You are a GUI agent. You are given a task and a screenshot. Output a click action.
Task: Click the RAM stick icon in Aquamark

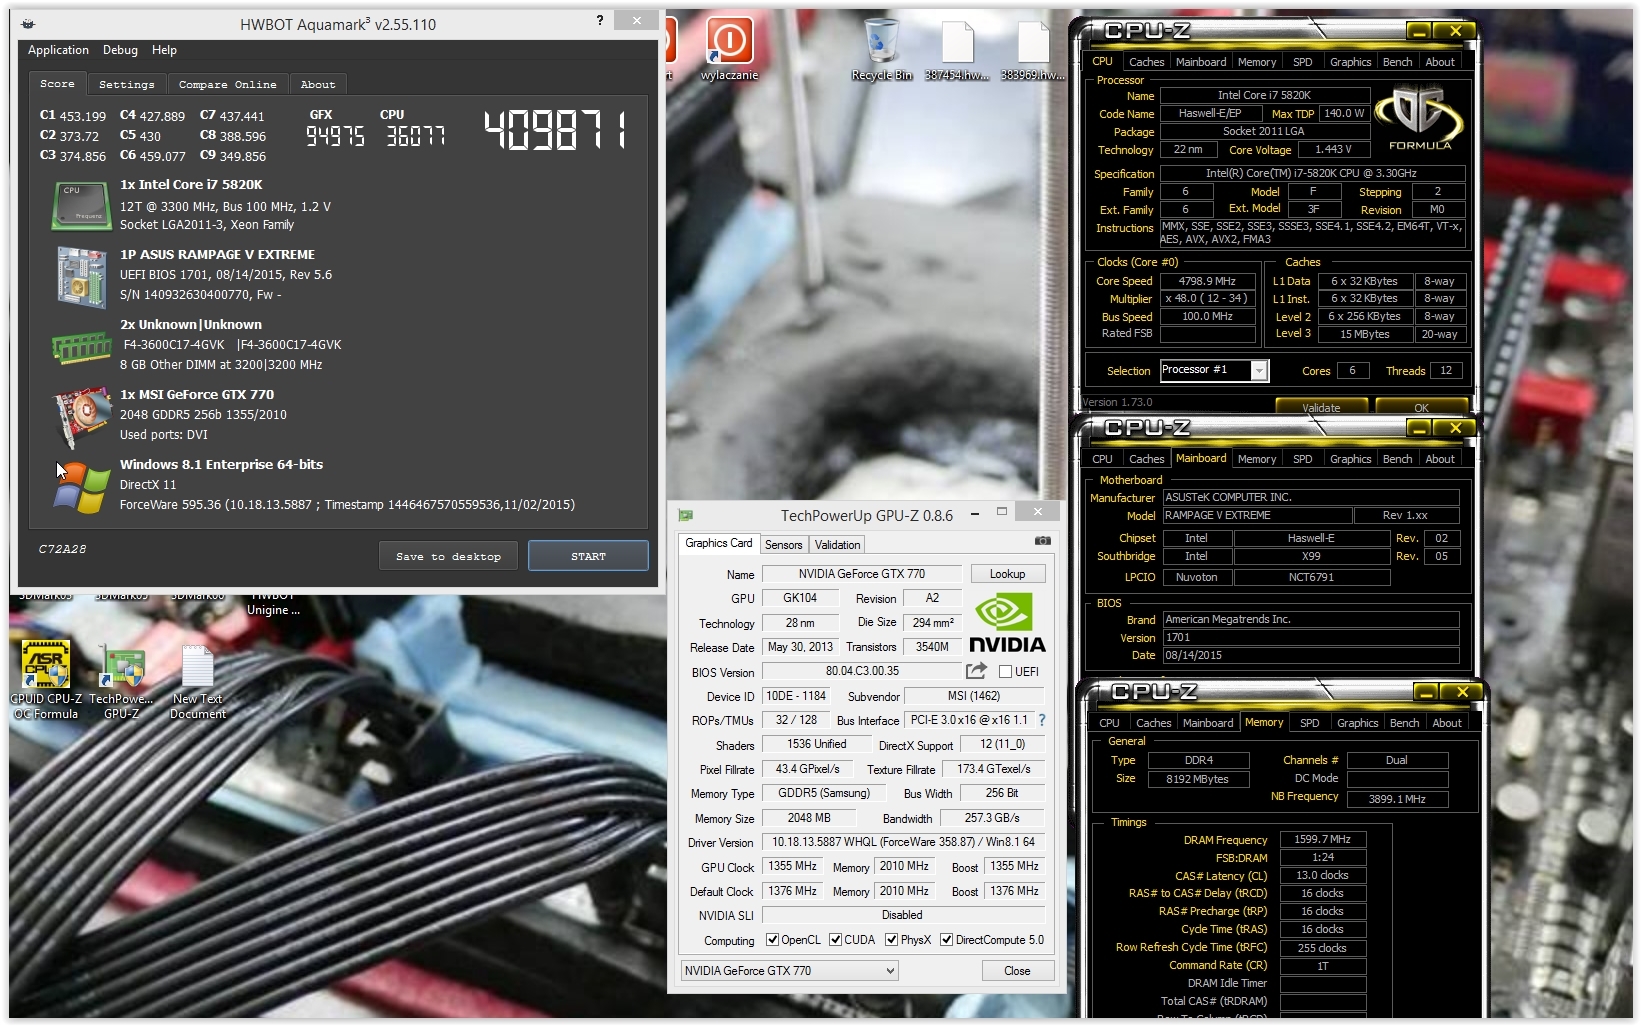[82, 347]
